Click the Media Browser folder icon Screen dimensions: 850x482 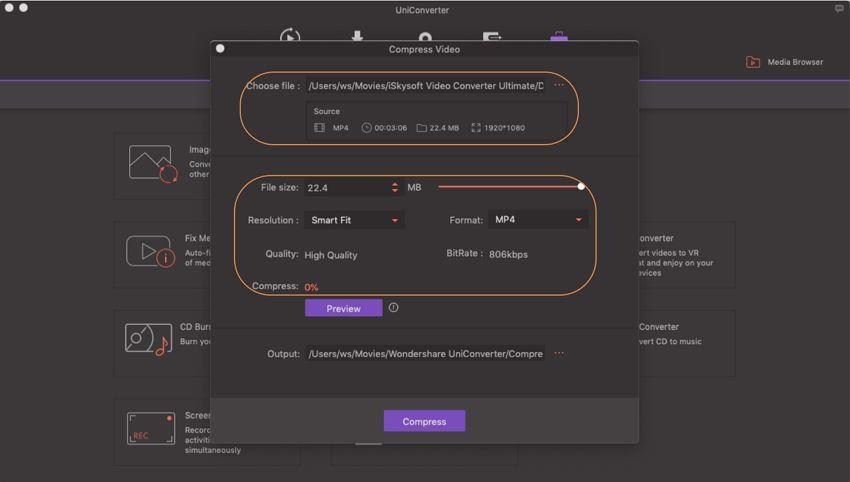pyautogui.click(x=752, y=62)
